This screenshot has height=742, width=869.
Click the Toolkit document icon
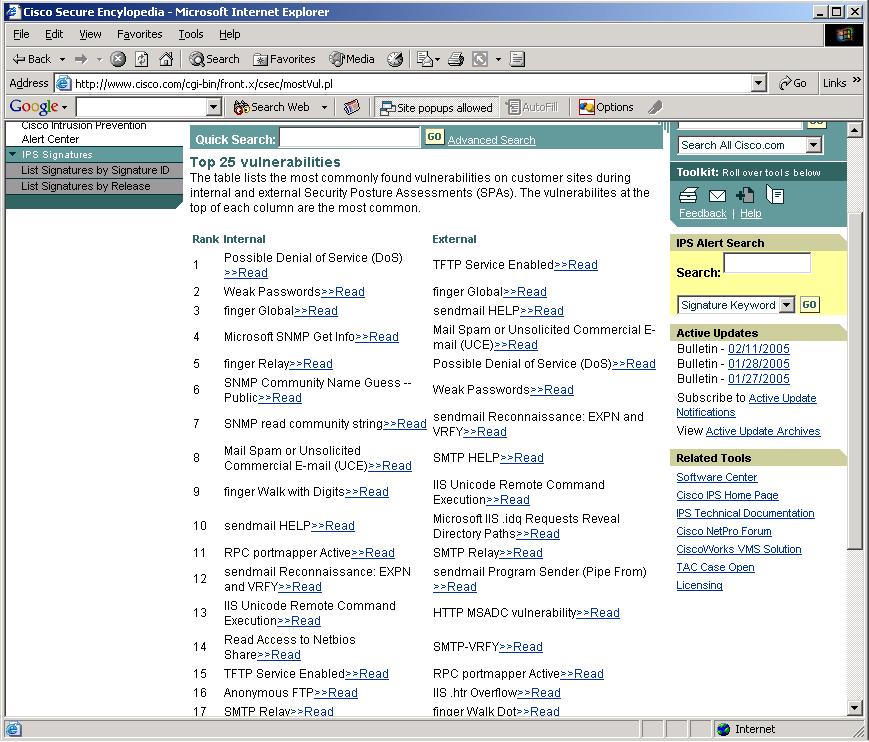pos(775,195)
